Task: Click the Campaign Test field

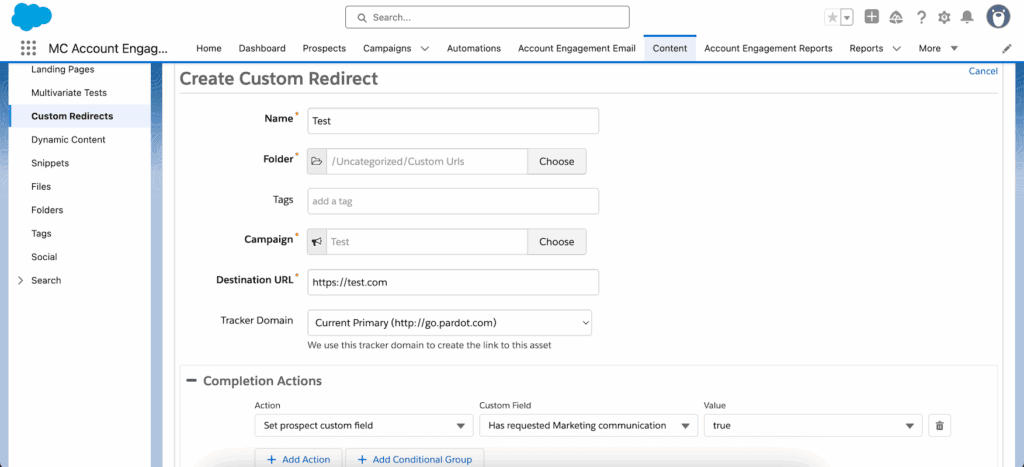Action: click(x=427, y=242)
